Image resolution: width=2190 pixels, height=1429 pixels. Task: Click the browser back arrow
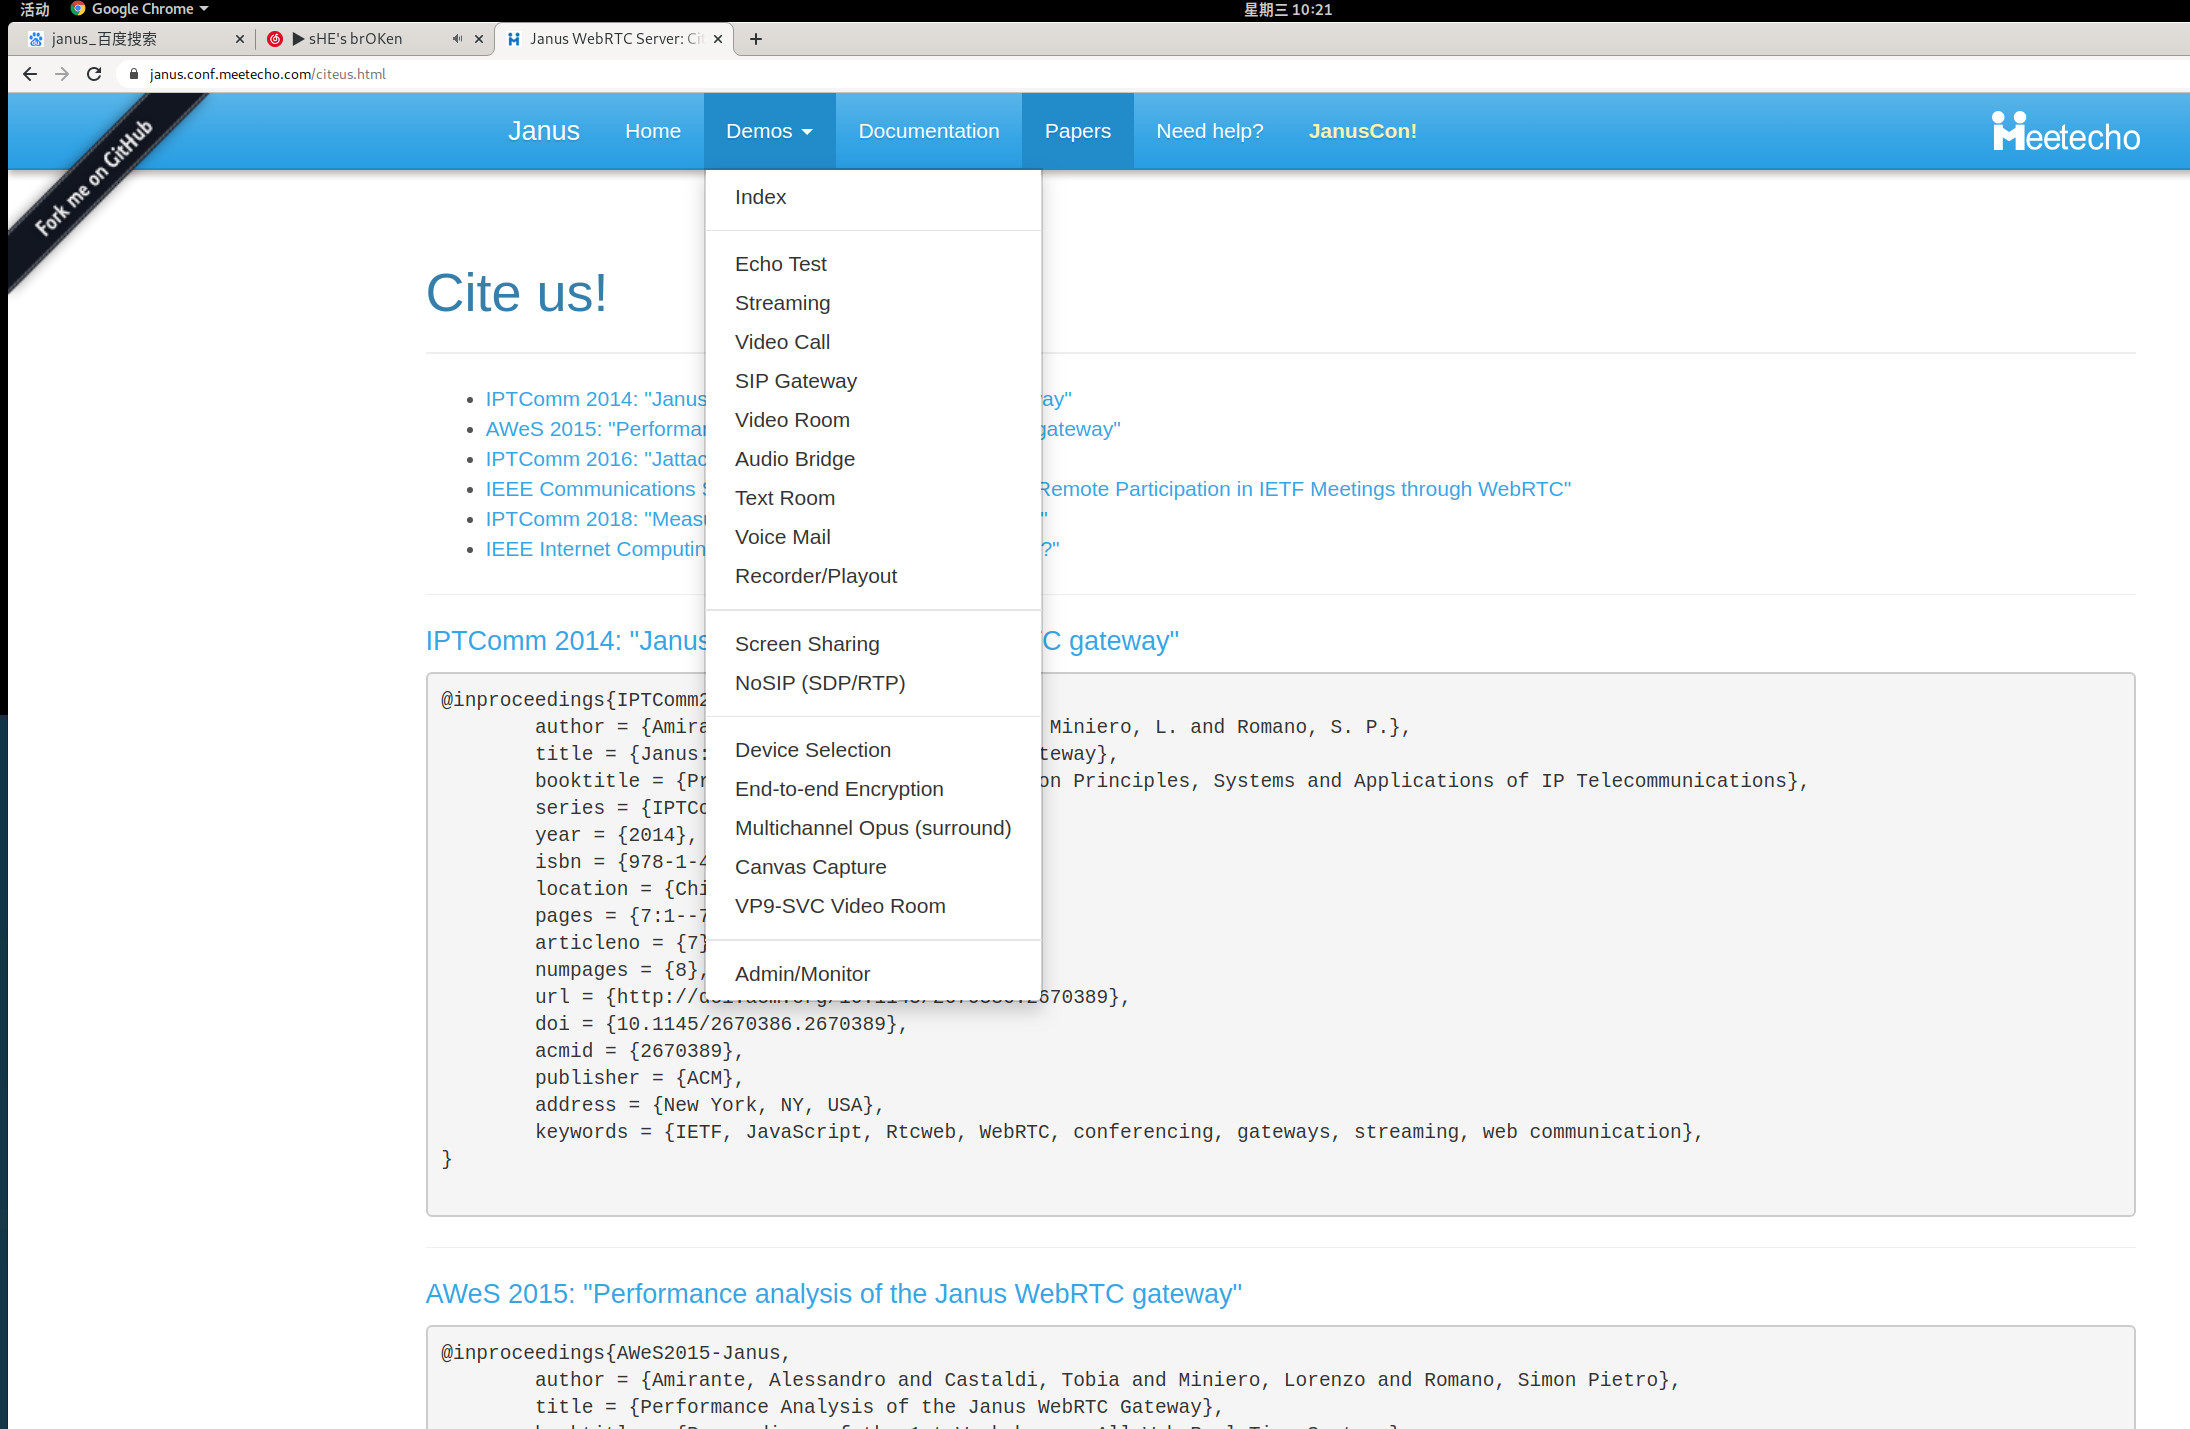30,74
